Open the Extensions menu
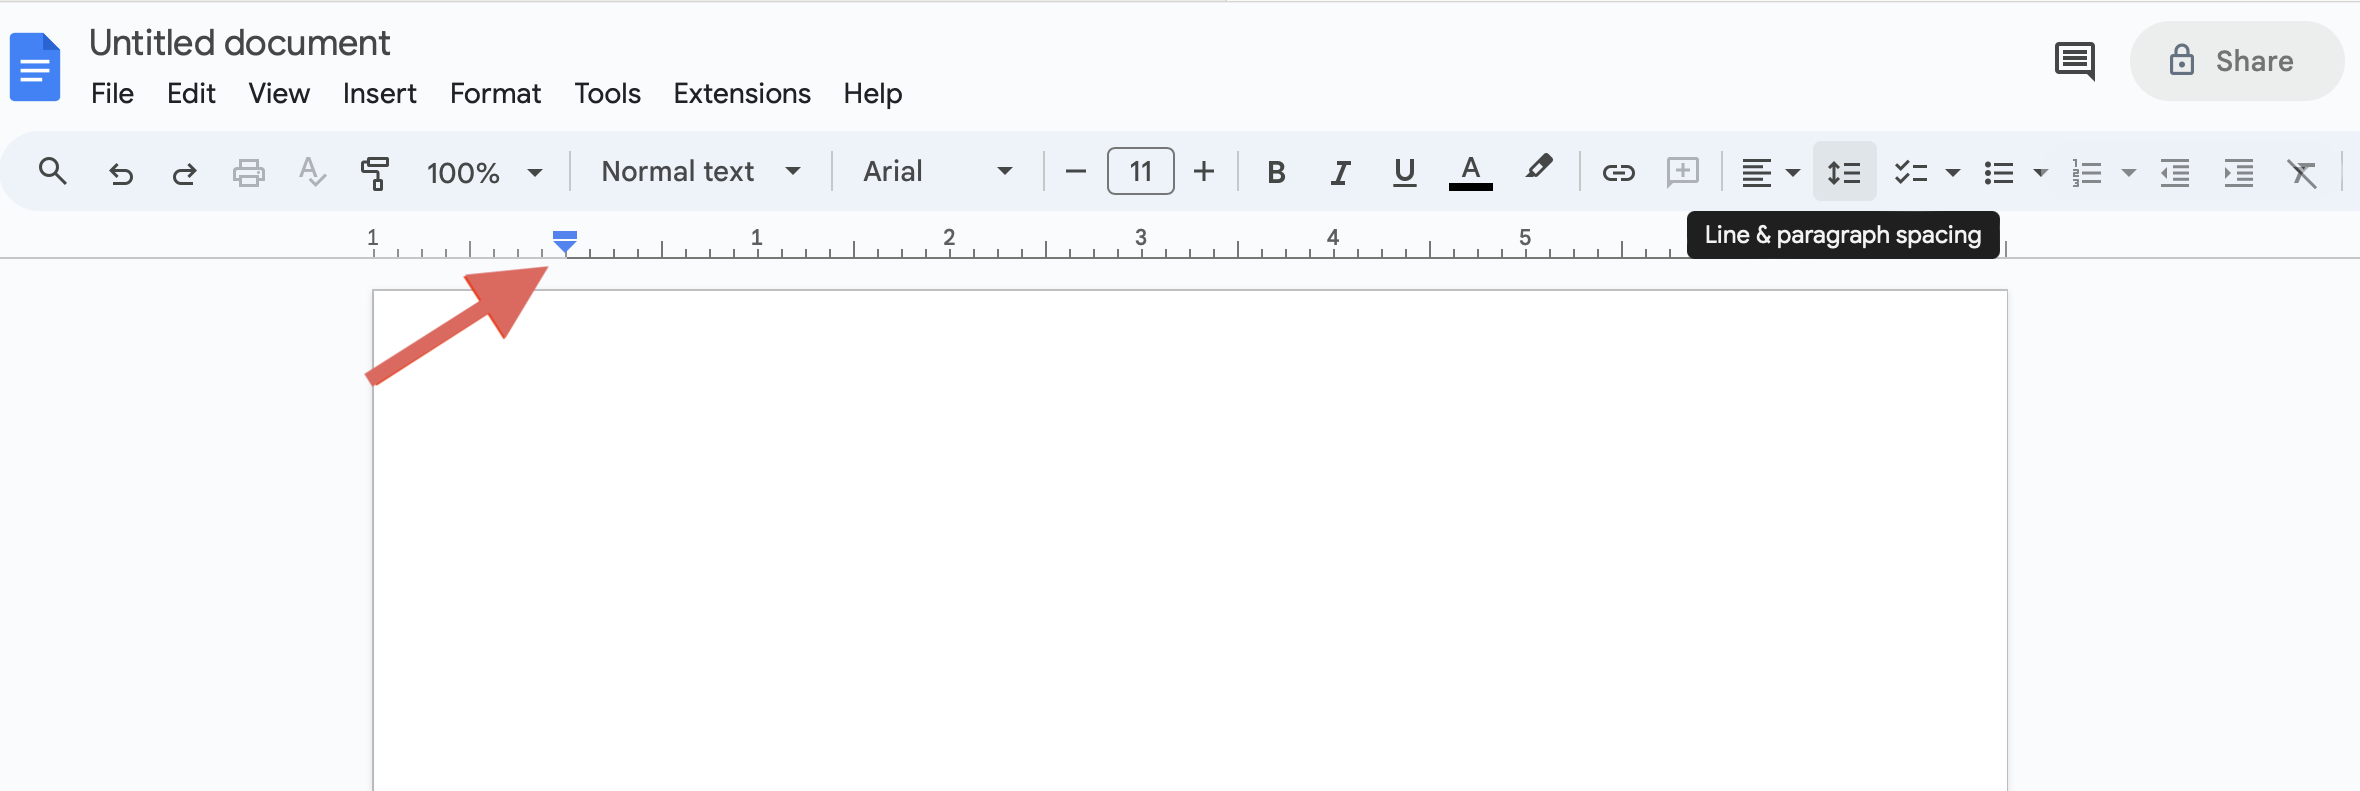 742,93
